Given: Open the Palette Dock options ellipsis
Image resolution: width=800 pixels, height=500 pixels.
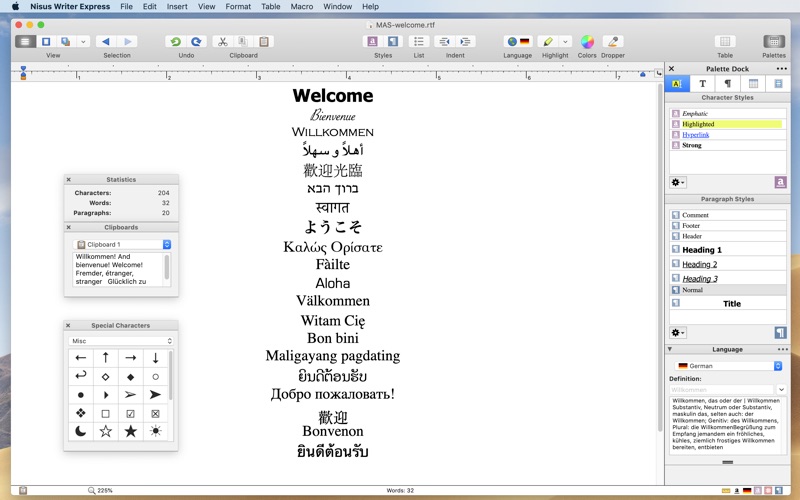Looking at the screenshot, I should tap(782, 69).
